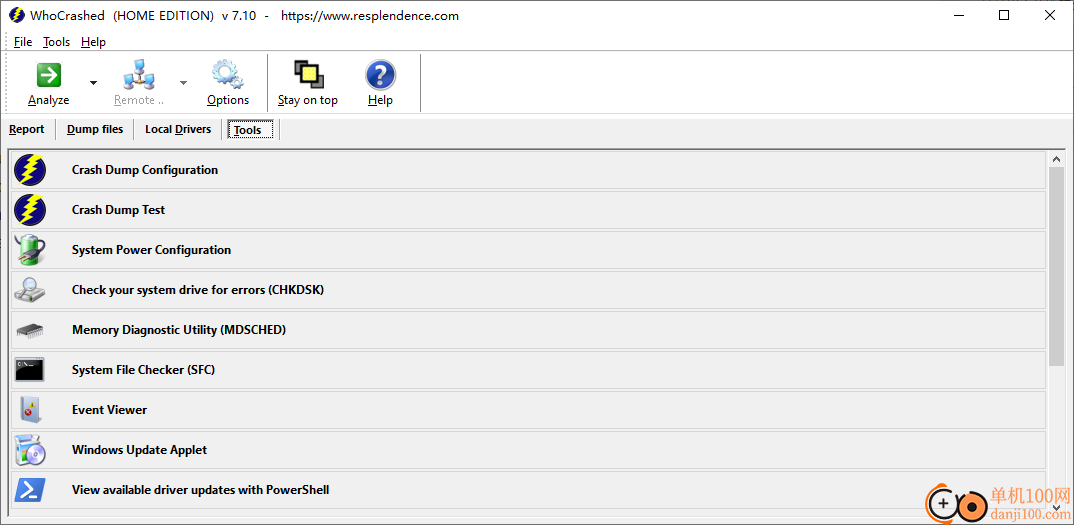
Task: Click the PowerShell driver updates icon
Action: point(30,490)
